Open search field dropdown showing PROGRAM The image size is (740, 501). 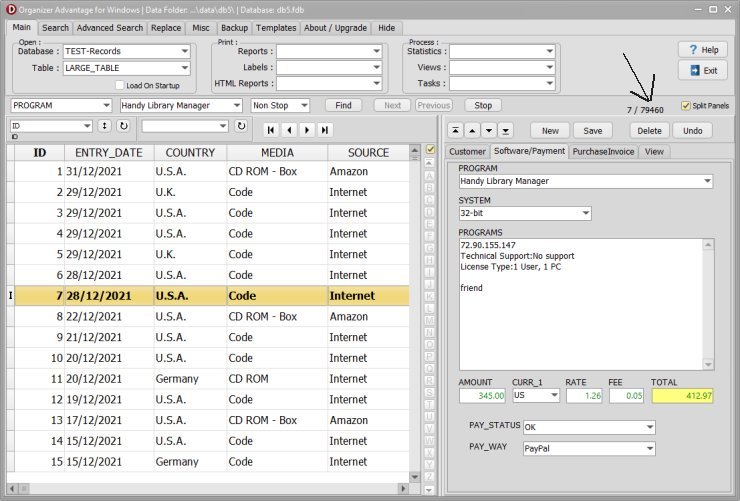pyautogui.click(x=107, y=105)
